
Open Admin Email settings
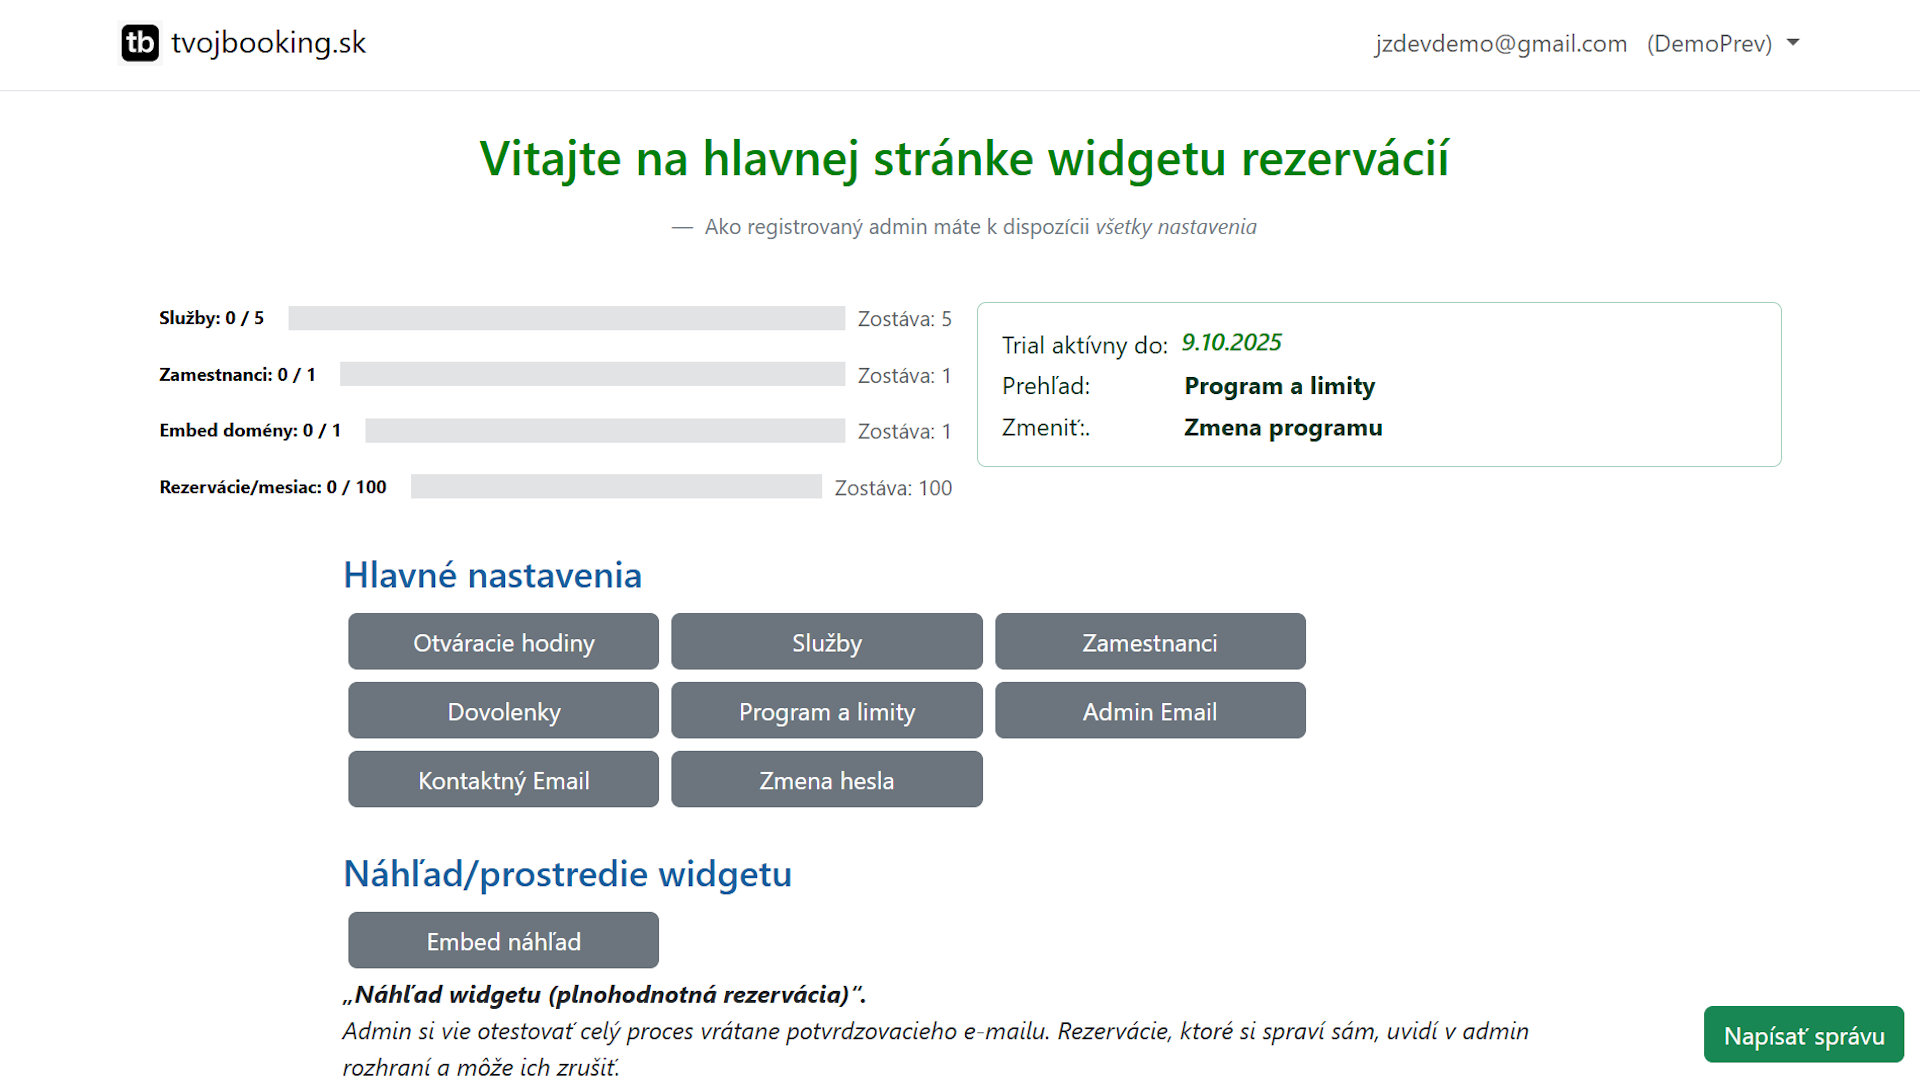tap(1150, 711)
